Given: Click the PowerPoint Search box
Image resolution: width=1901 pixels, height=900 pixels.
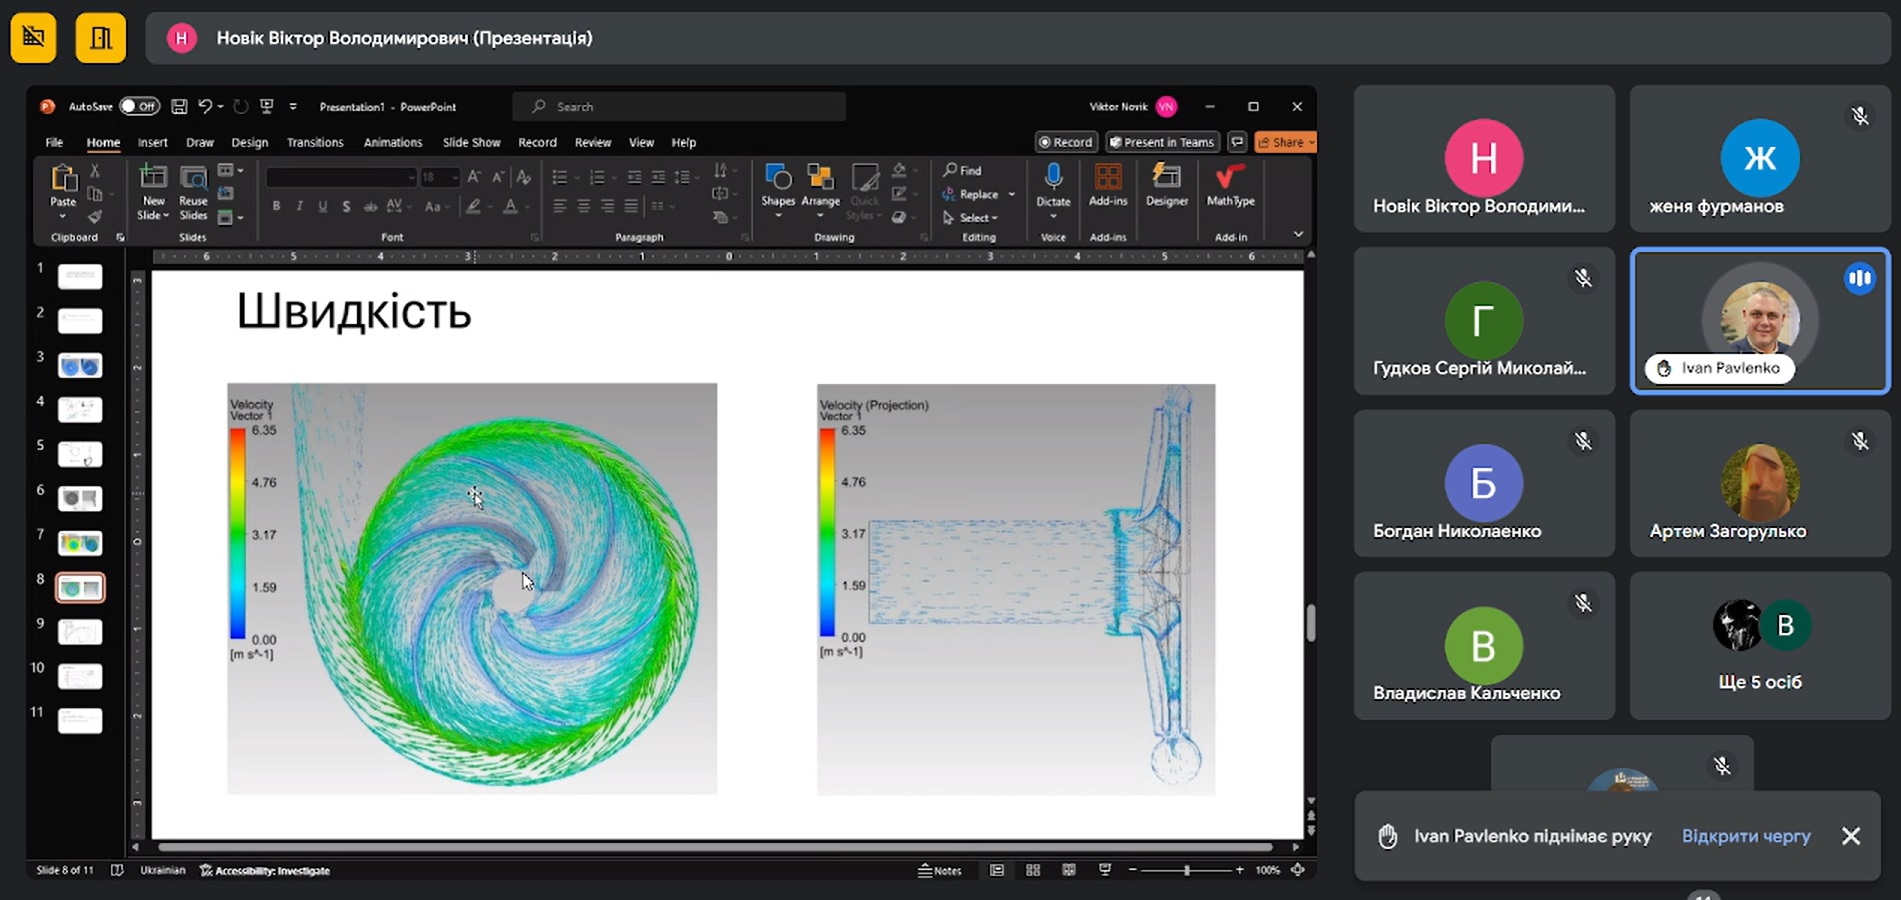Looking at the screenshot, I should (x=679, y=106).
